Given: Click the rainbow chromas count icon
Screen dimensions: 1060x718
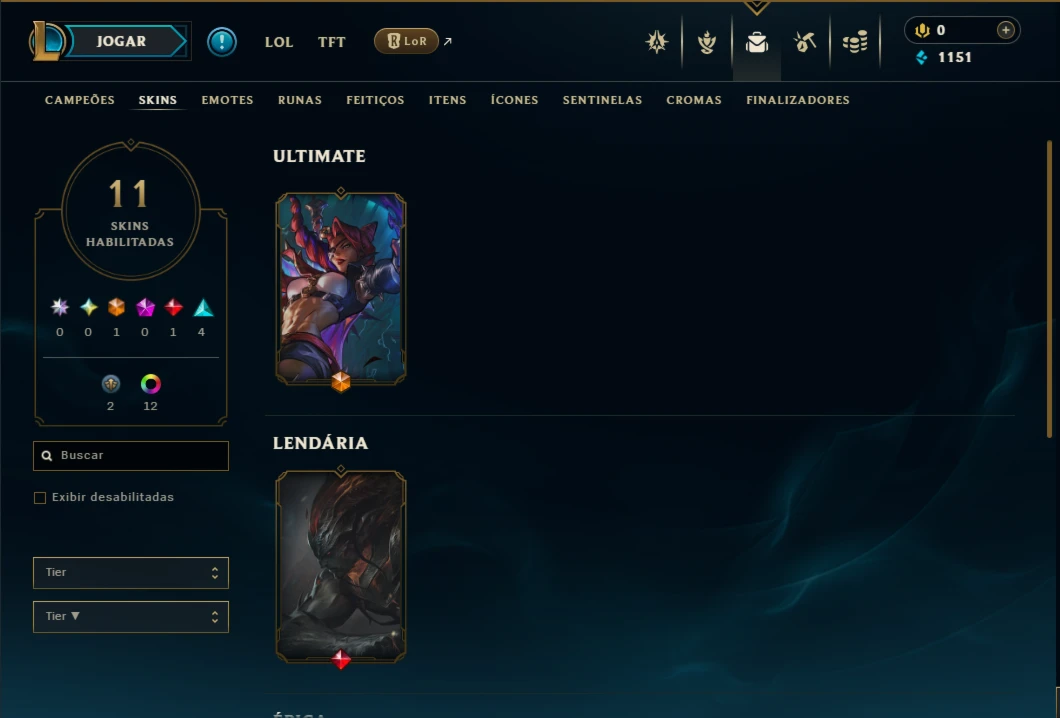Looking at the screenshot, I should point(151,384).
